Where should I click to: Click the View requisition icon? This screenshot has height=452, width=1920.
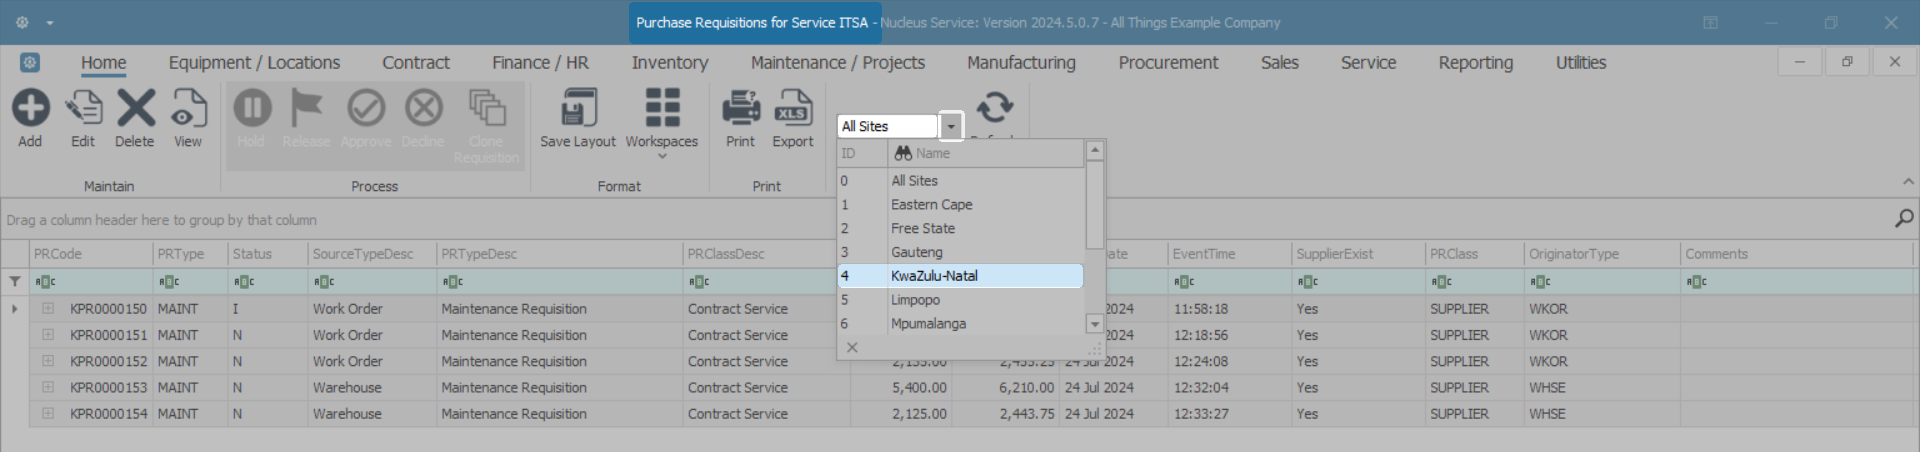(188, 109)
